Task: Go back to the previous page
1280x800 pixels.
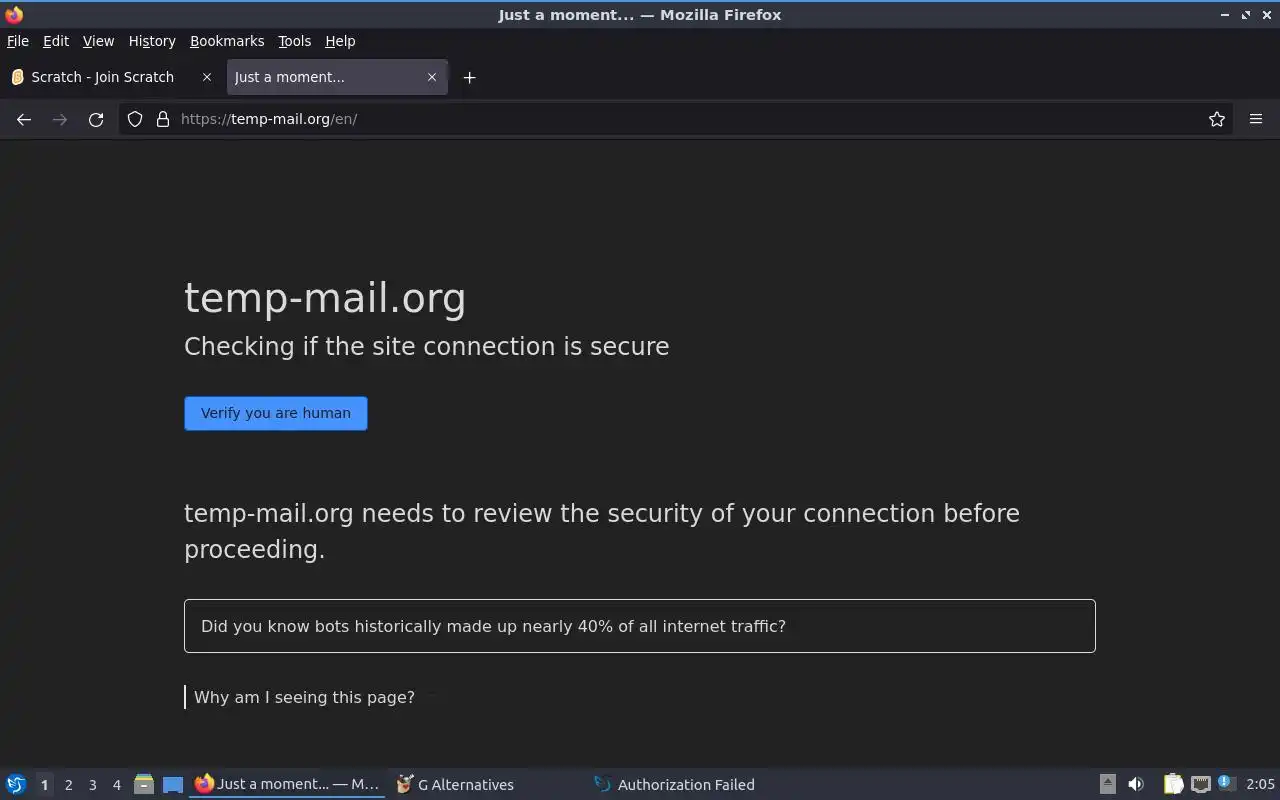Action: pyautogui.click(x=24, y=119)
